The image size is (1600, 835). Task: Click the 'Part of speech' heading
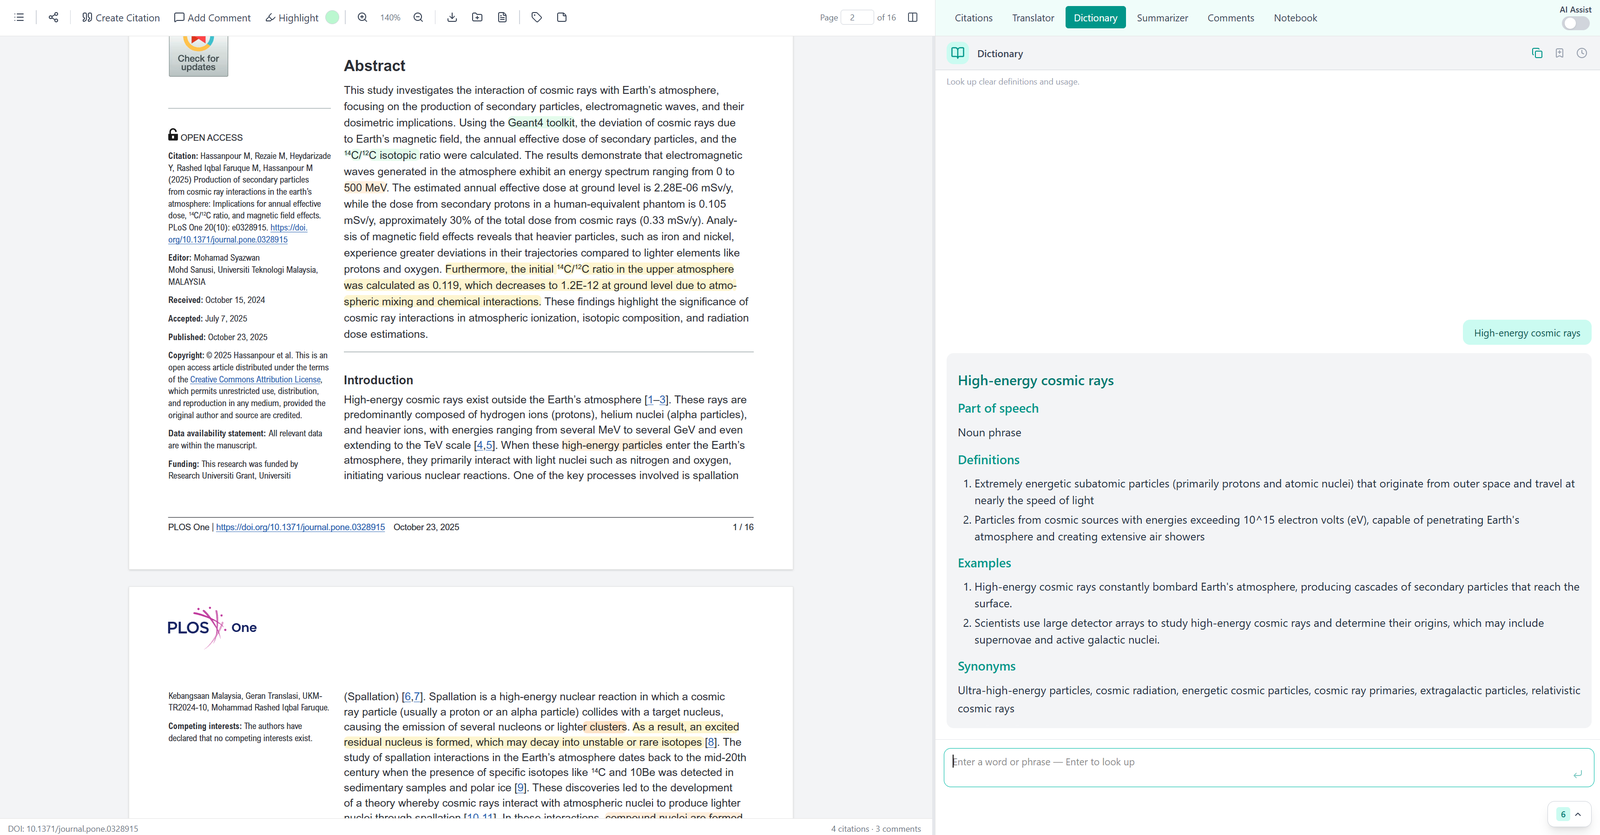pyautogui.click(x=998, y=408)
